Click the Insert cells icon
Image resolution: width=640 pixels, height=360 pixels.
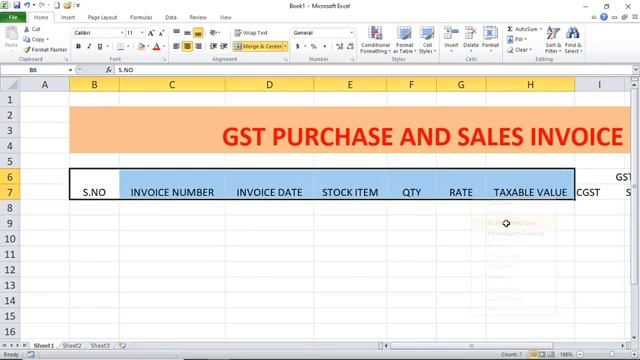tap(451, 33)
